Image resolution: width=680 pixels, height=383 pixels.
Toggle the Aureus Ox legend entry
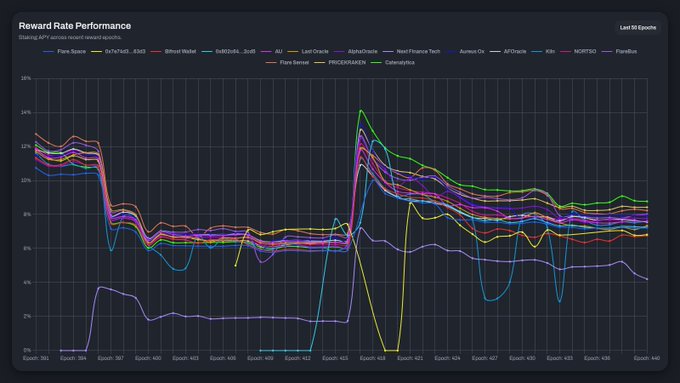(465, 51)
